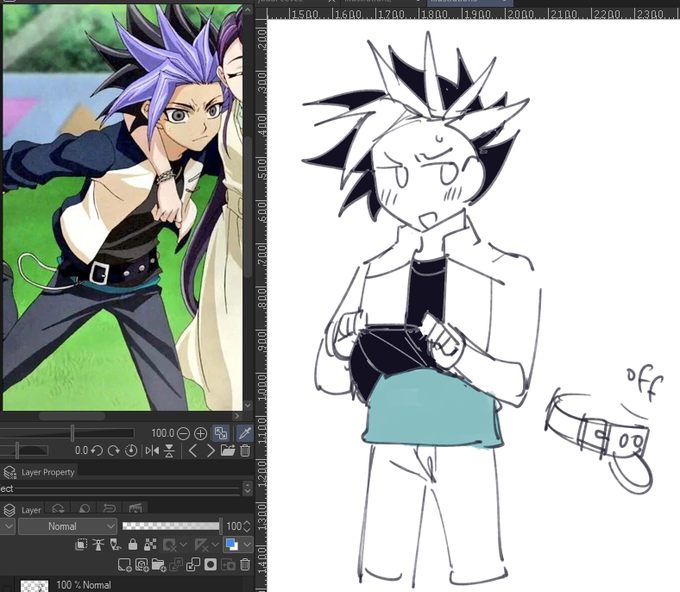
Task: Show previous Sub View image
Action: 193,451
